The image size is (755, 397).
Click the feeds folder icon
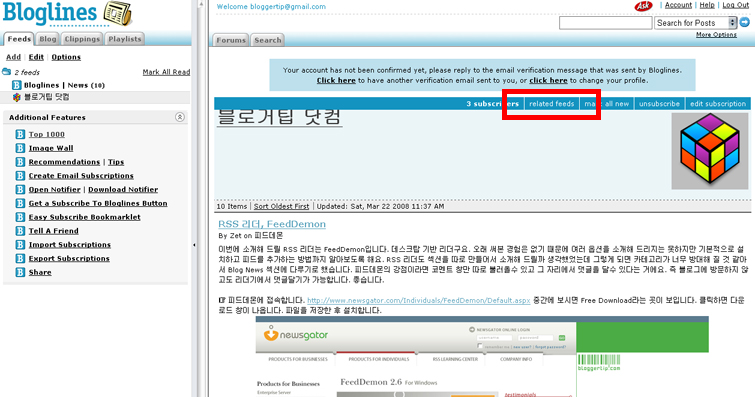6,72
